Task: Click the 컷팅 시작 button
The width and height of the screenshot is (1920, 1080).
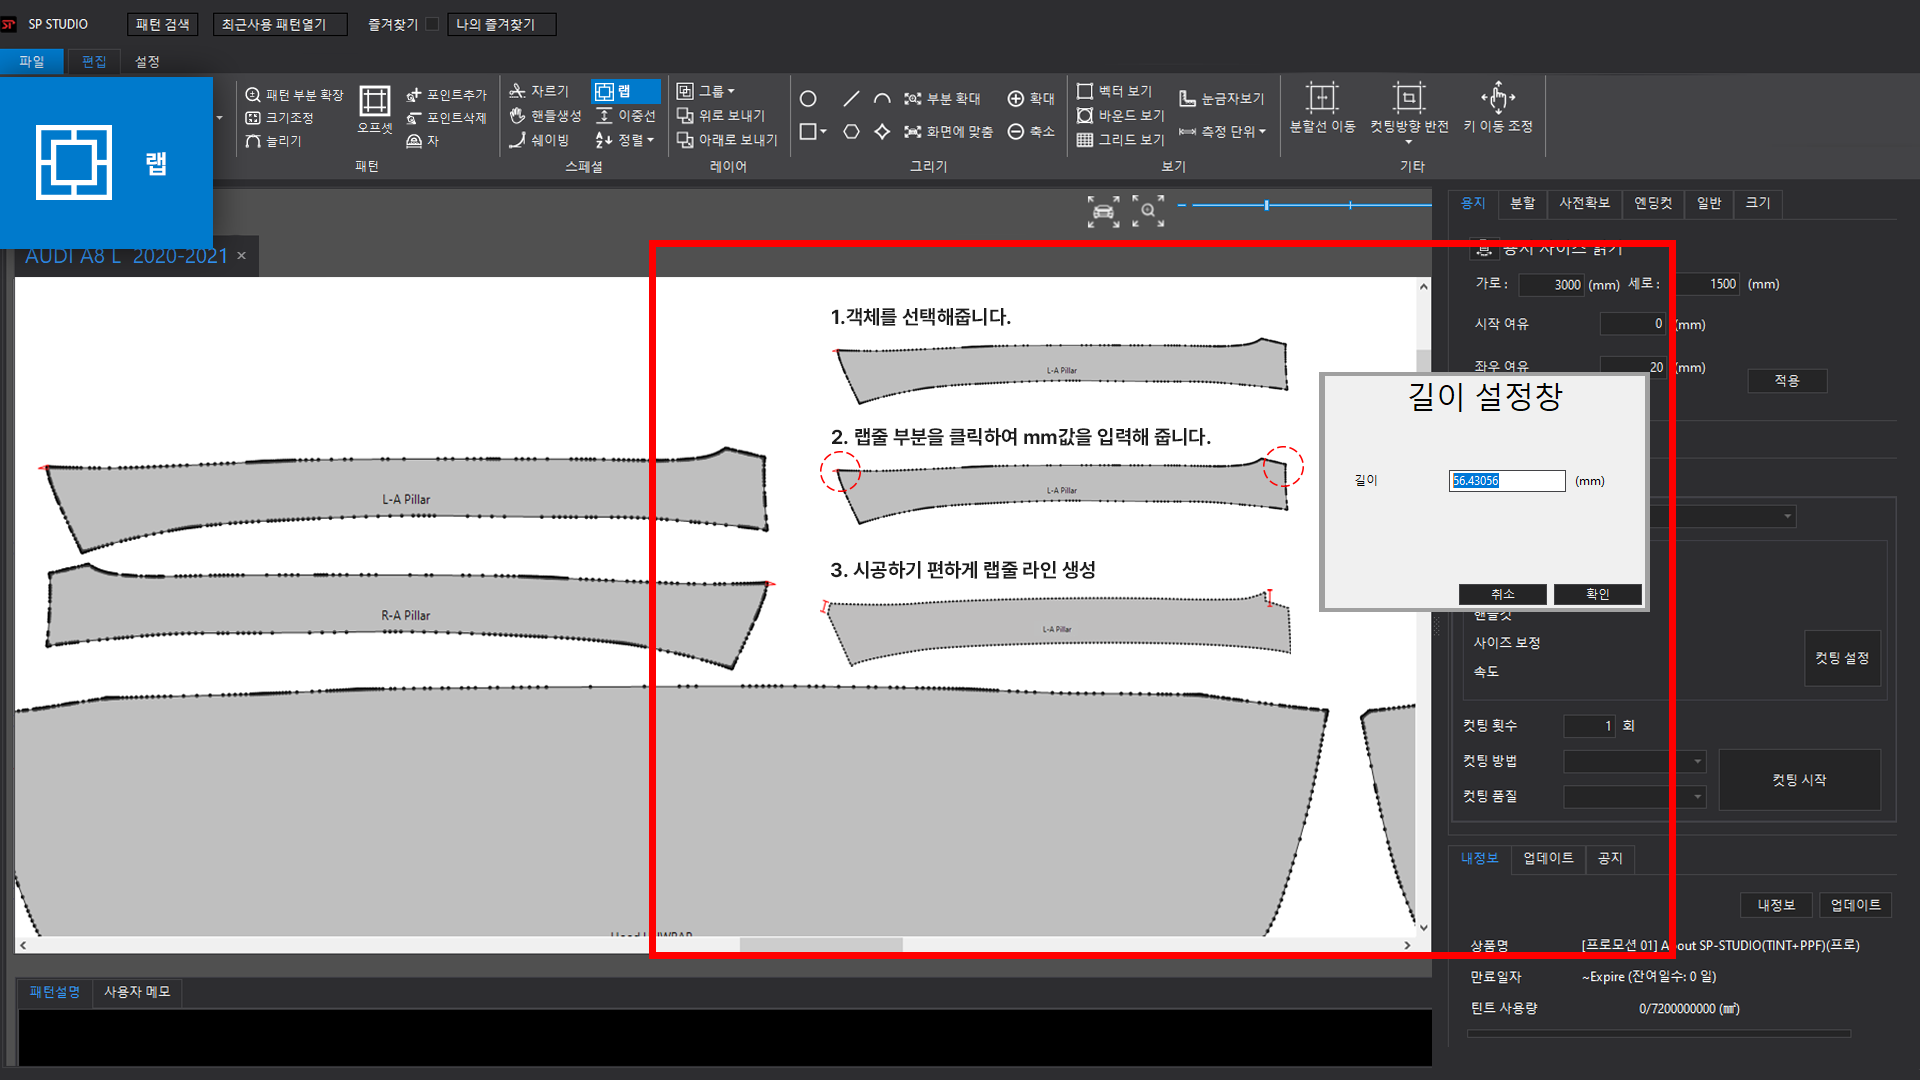Action: pos(1799,780)
